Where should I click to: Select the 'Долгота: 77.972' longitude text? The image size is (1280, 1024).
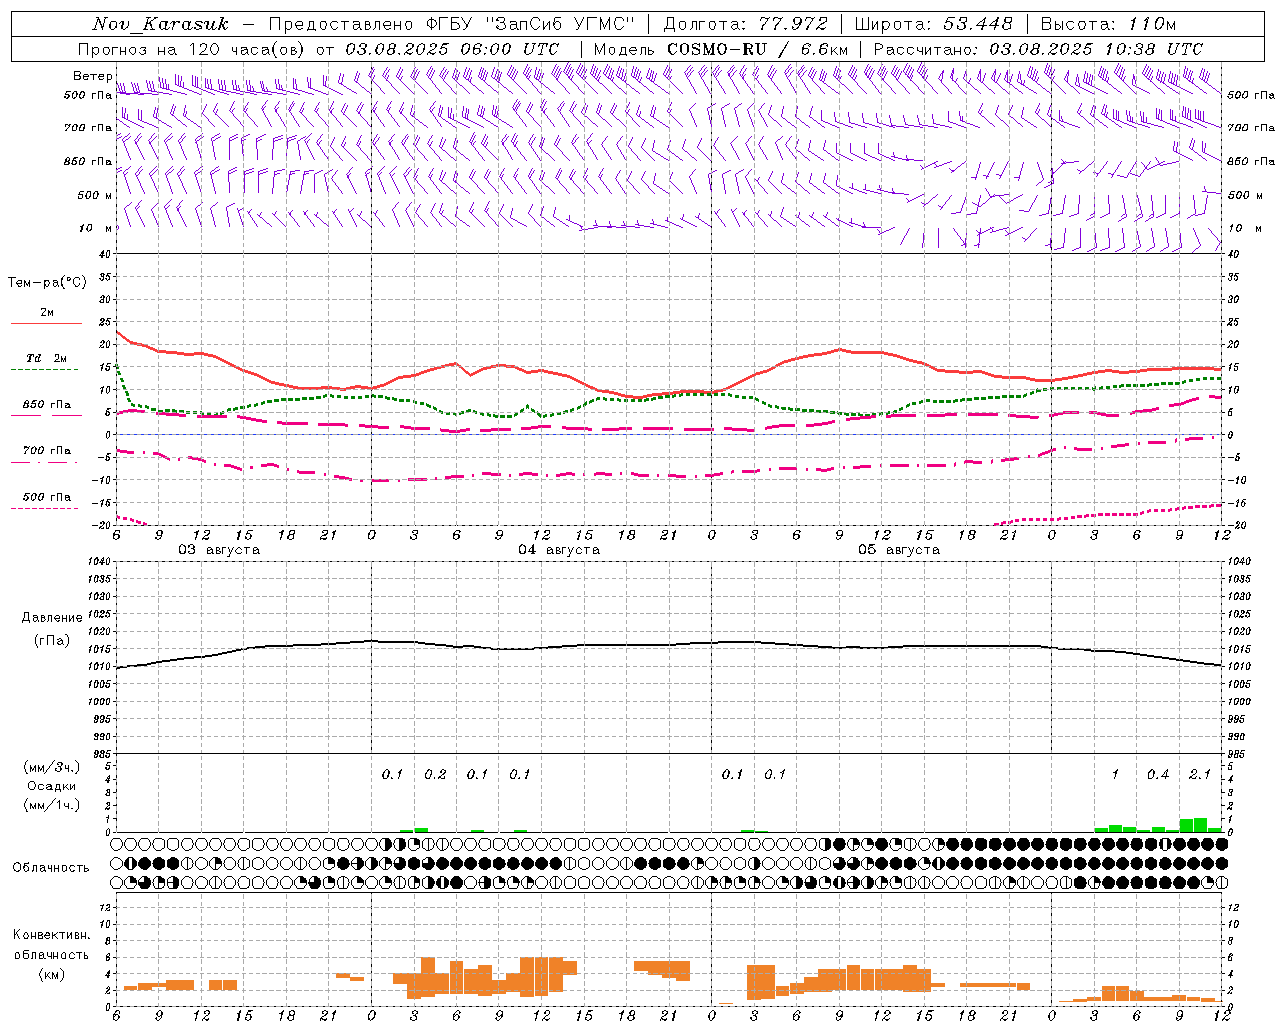[745, 24]
